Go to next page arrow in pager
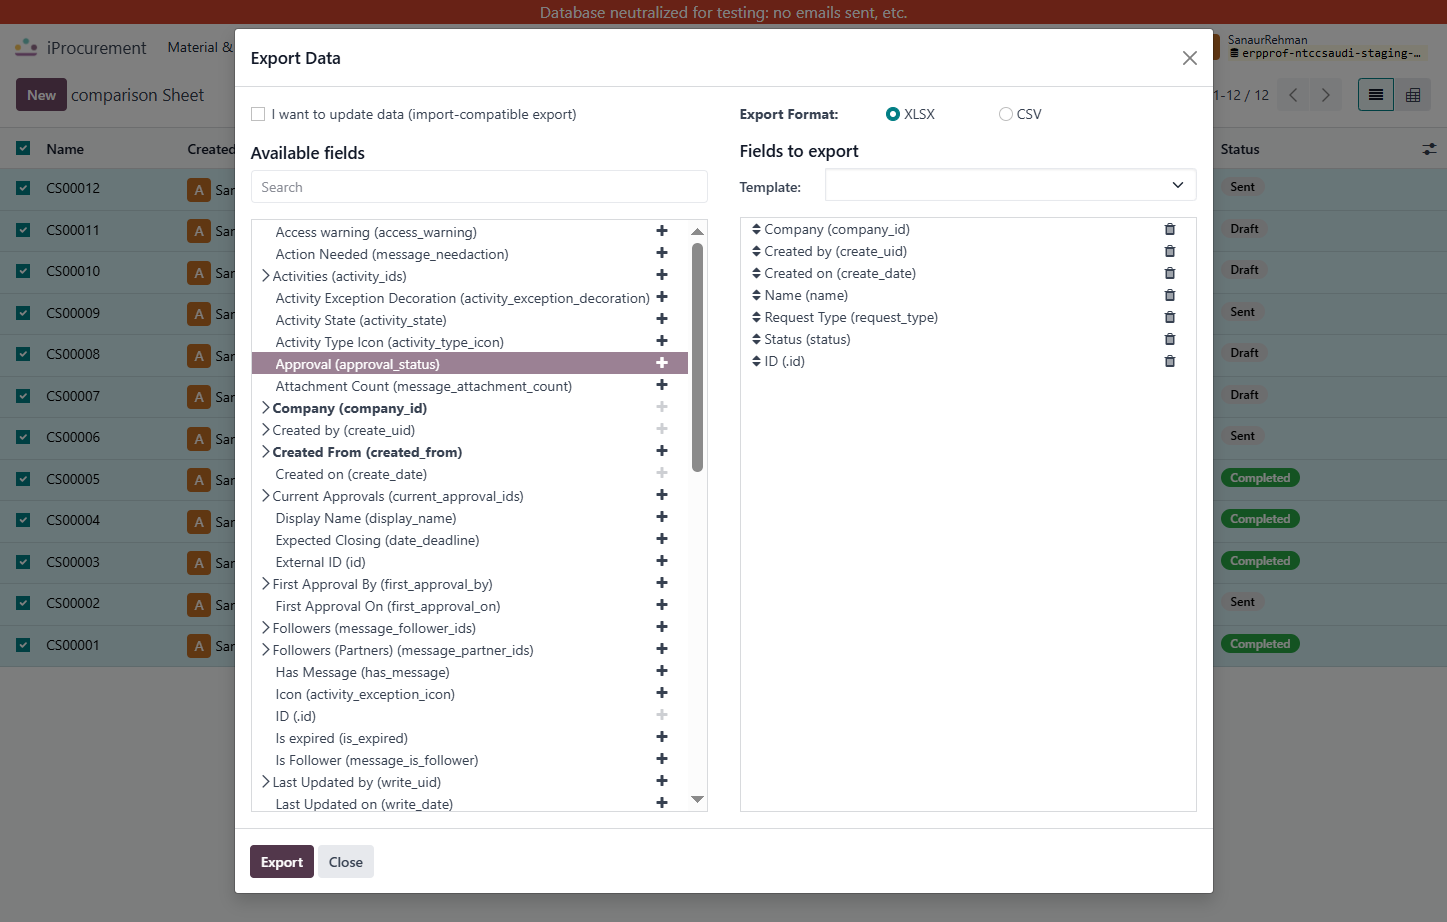The width and height of the screenshot is (1447, 922). 1326,95
